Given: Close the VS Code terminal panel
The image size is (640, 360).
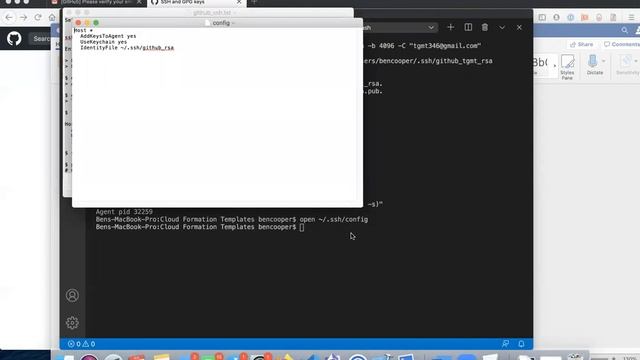Looking at the screenshot, I should click(x=519, y=27).
